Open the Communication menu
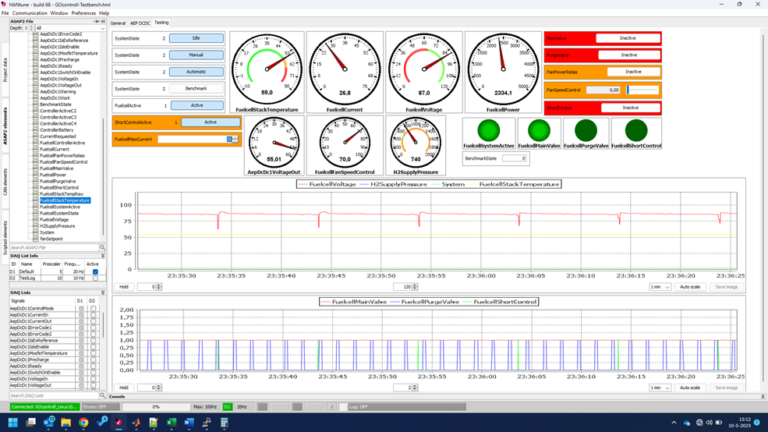 pos(29,13)
